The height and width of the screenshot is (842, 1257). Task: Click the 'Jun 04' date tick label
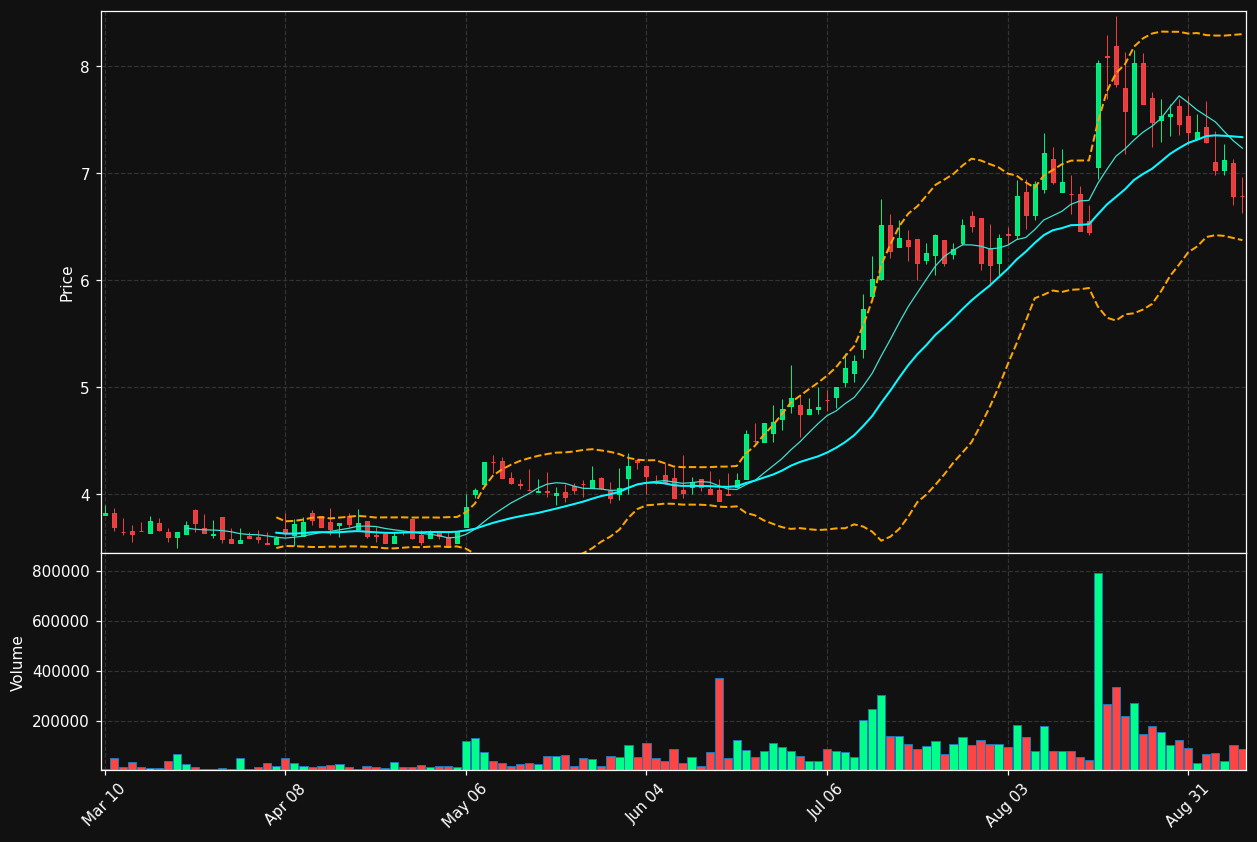click(x=646, y=805)
